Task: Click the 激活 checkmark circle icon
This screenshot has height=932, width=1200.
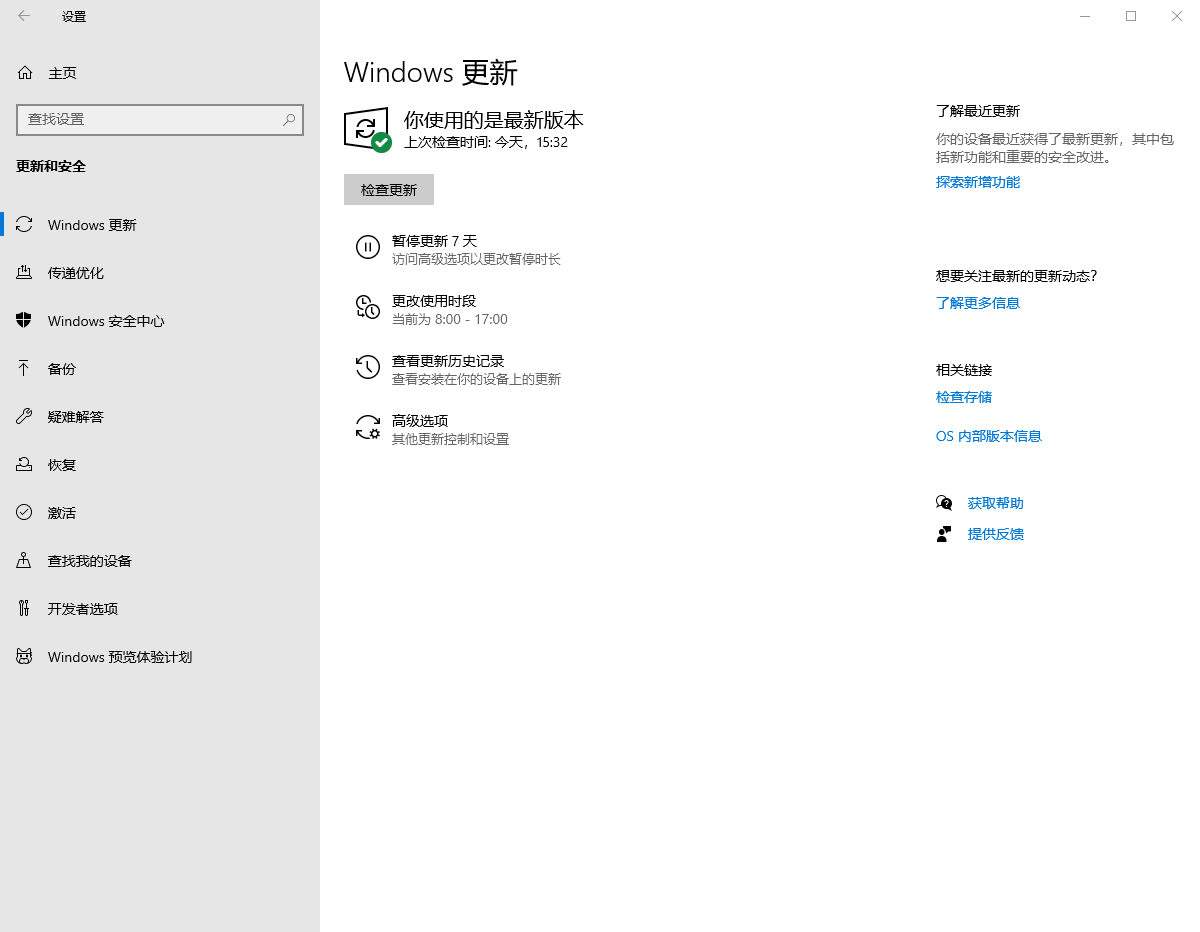Action: click(24, 513)
